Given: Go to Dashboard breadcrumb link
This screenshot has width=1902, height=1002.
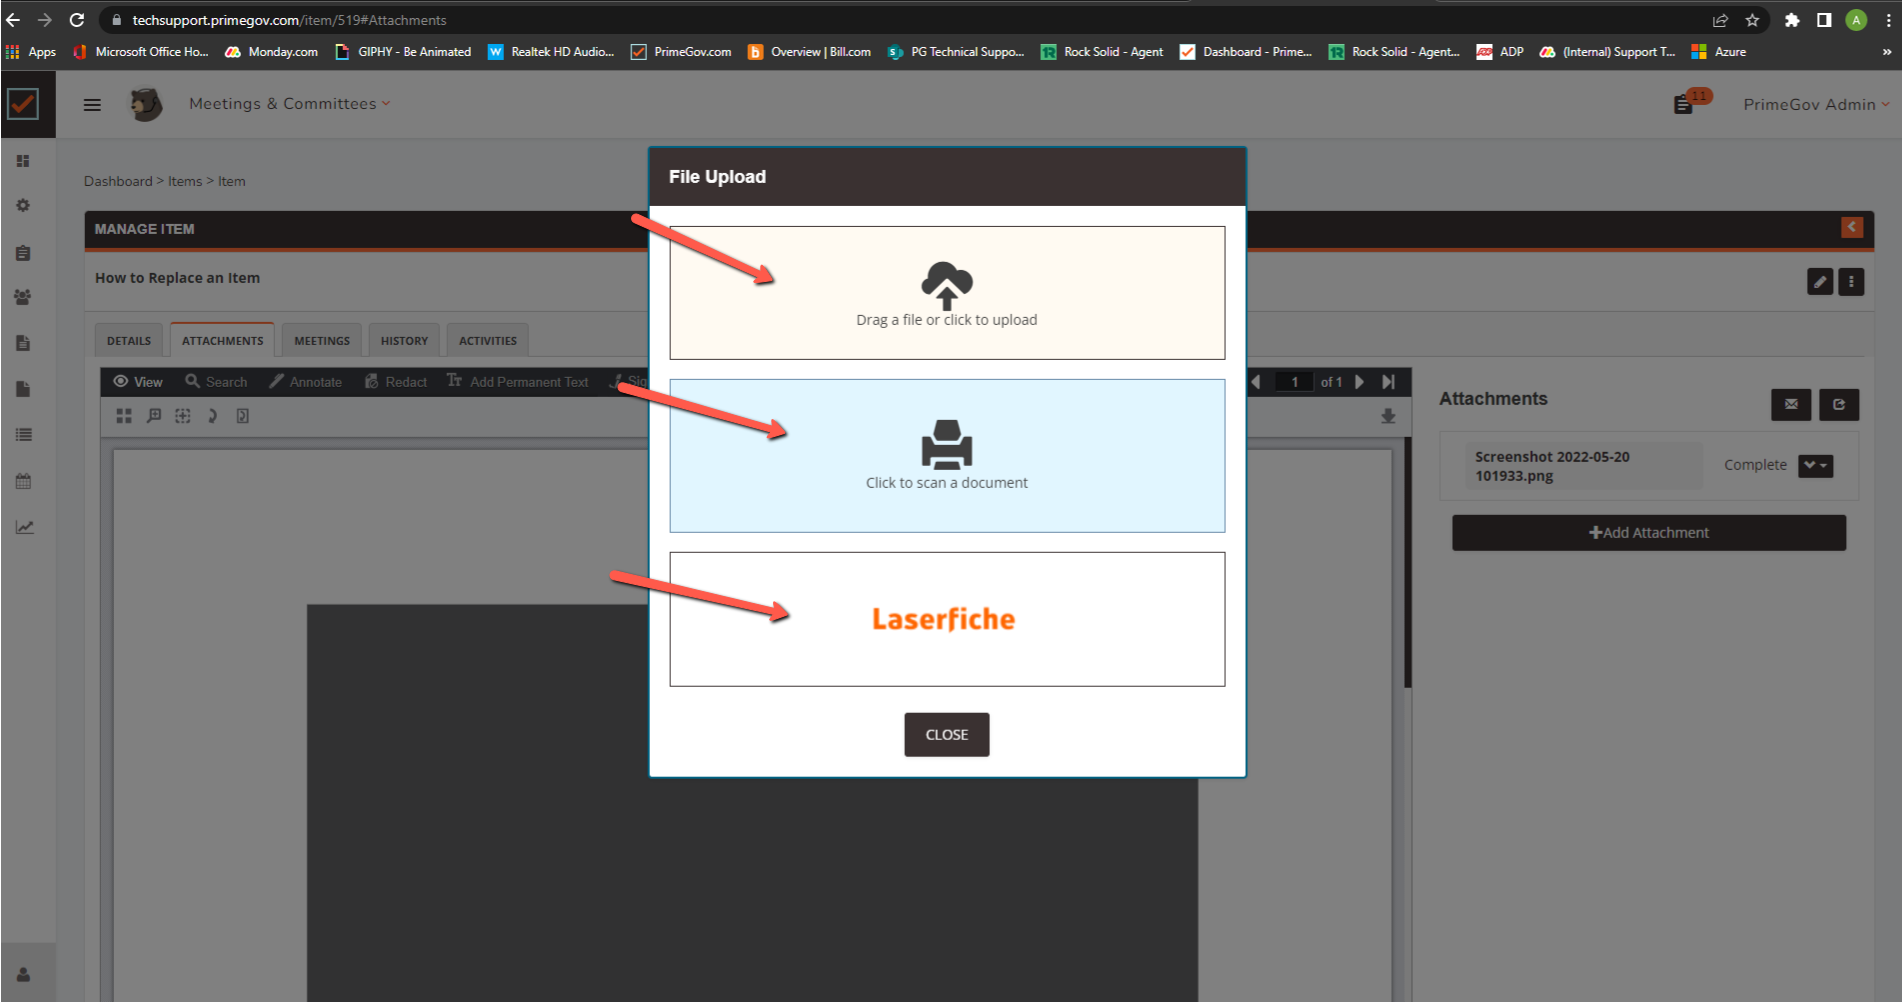Looking at the screenshot, I should click(118, 181).
